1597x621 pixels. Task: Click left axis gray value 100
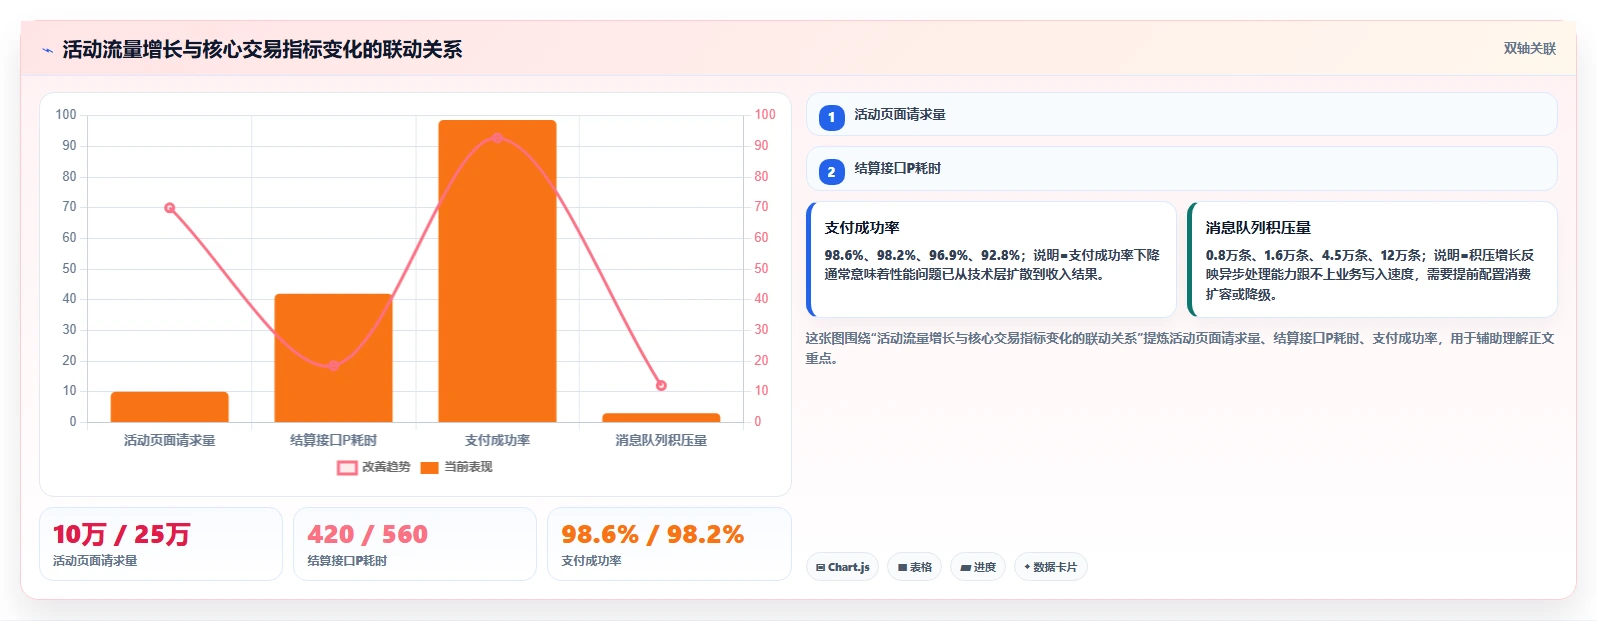click(66, 115)
